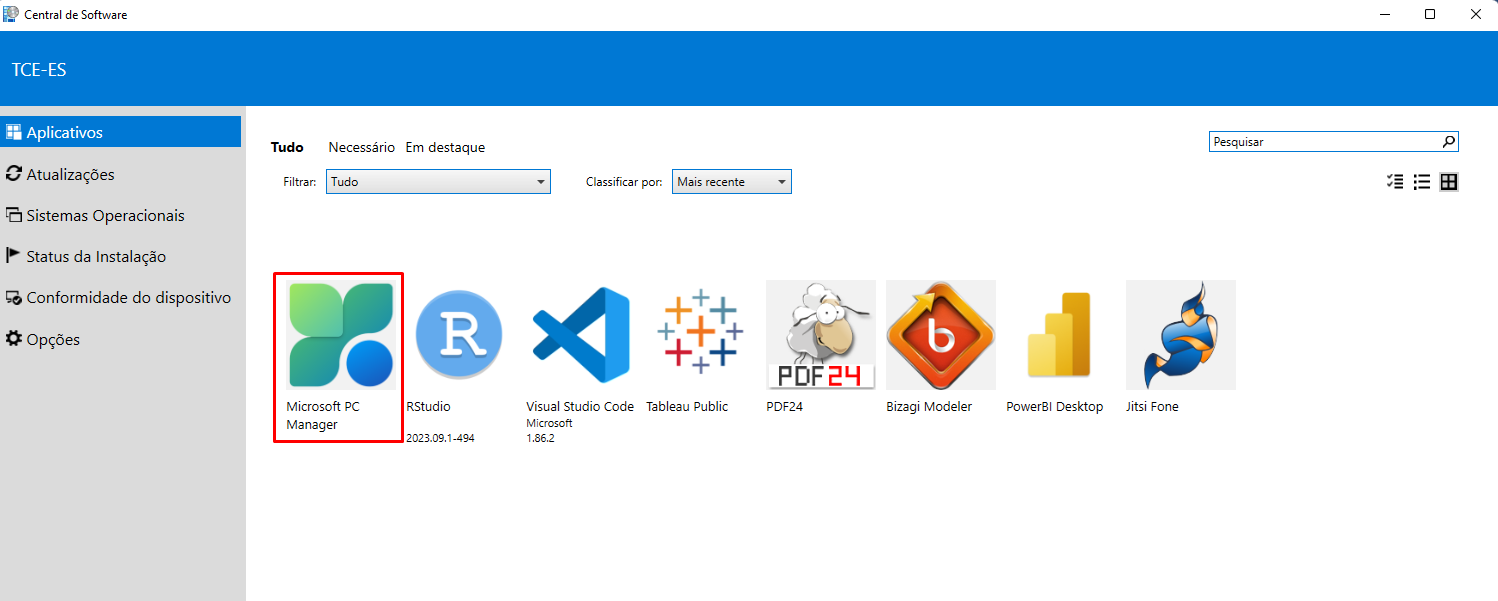Click the Visual Studio Code label
The image size is (1498, 601).
click(x=580, y=407)
